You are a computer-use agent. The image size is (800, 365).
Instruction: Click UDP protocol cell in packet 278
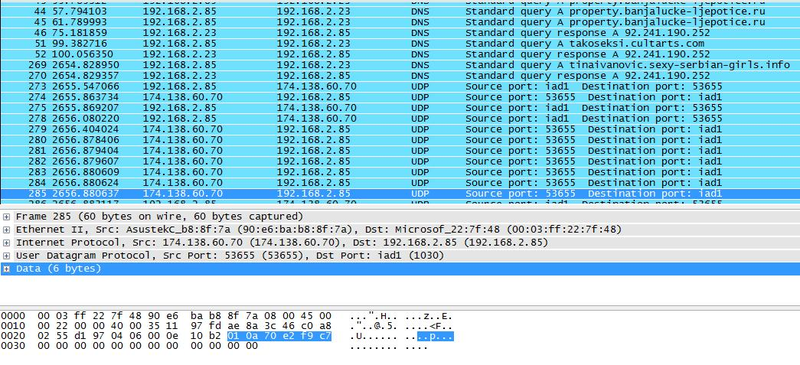420,118
